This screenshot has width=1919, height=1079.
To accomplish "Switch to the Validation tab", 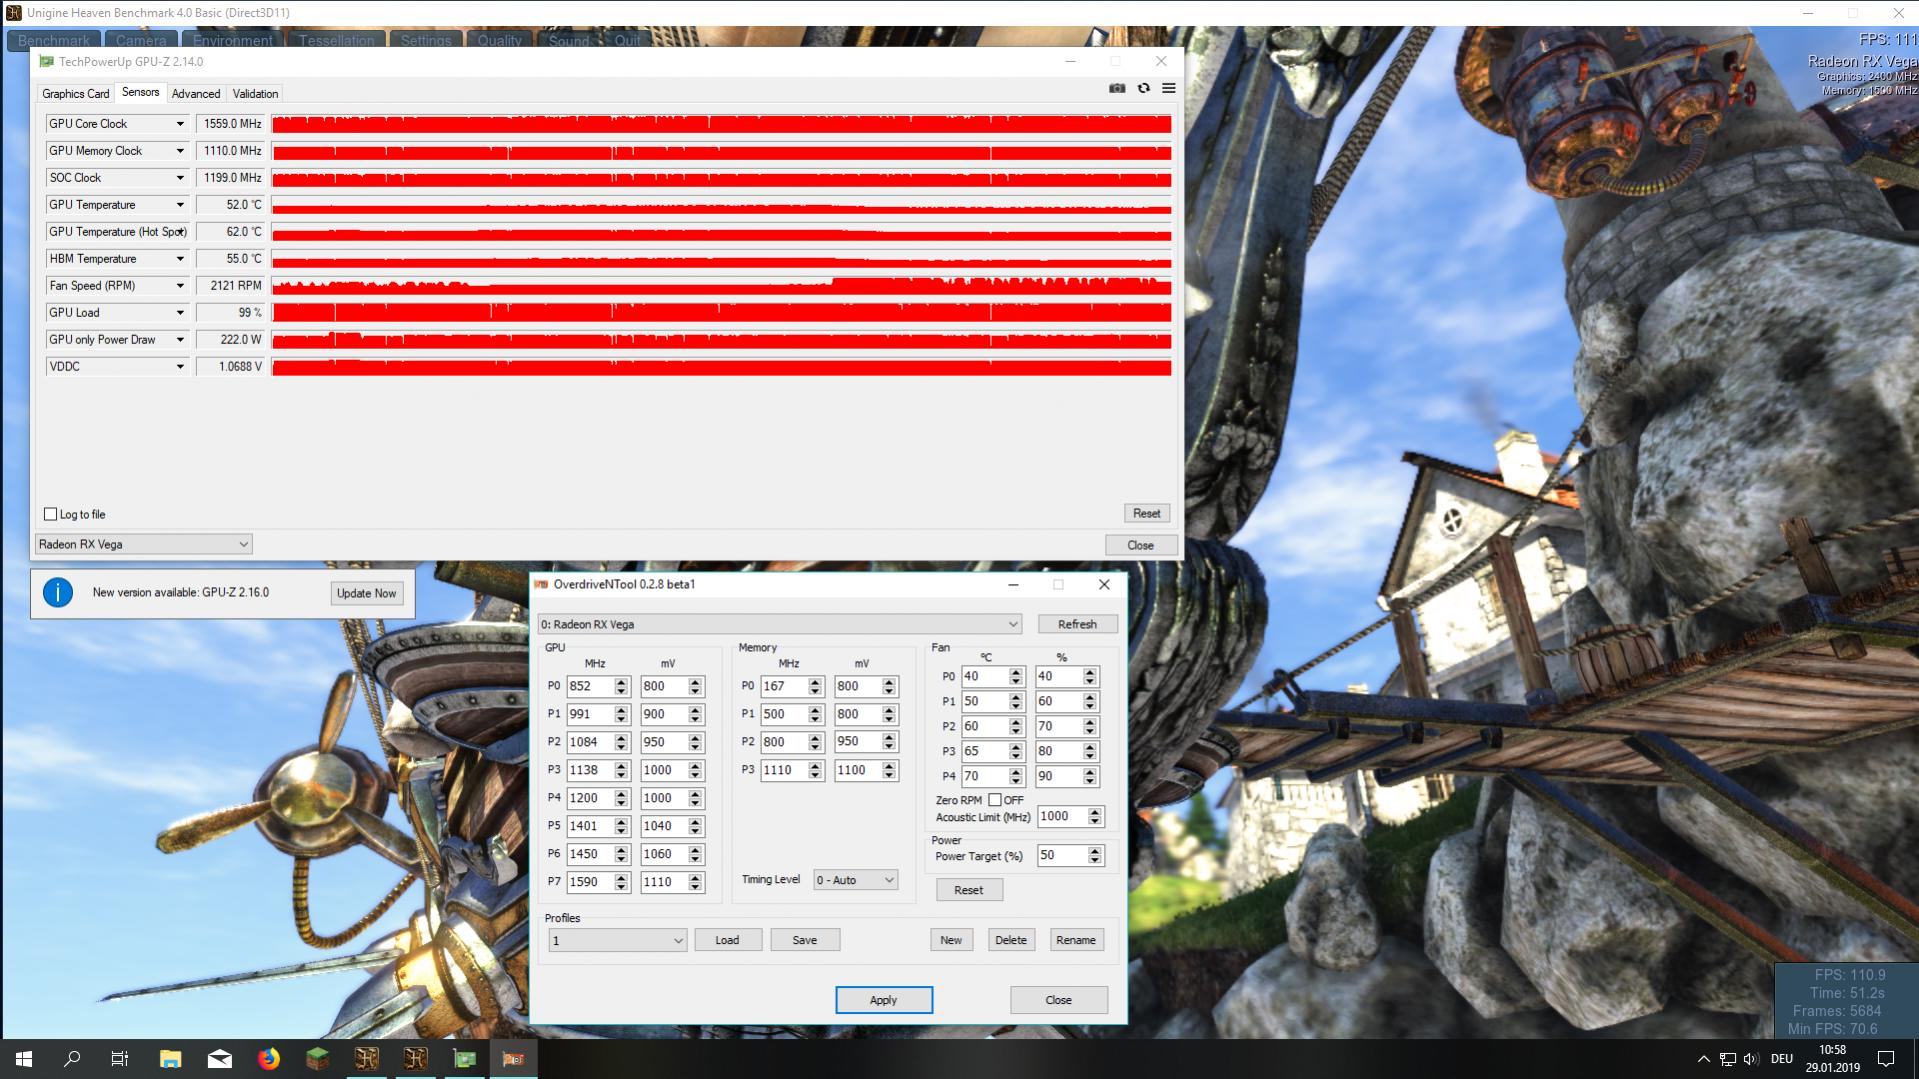I will [x=255, y=94].
